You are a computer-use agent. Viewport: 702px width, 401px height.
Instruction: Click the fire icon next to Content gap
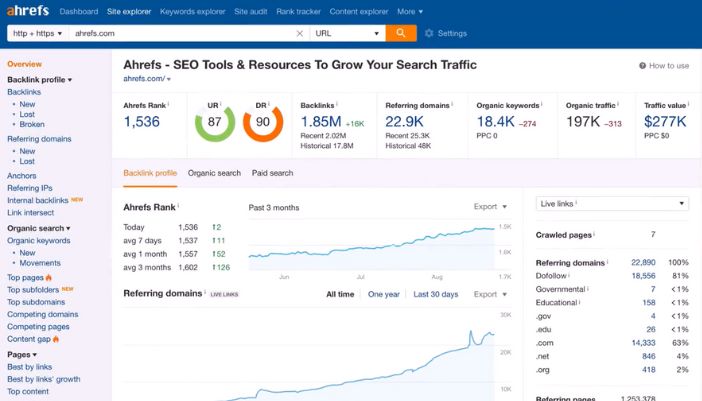tap(56, 339)
